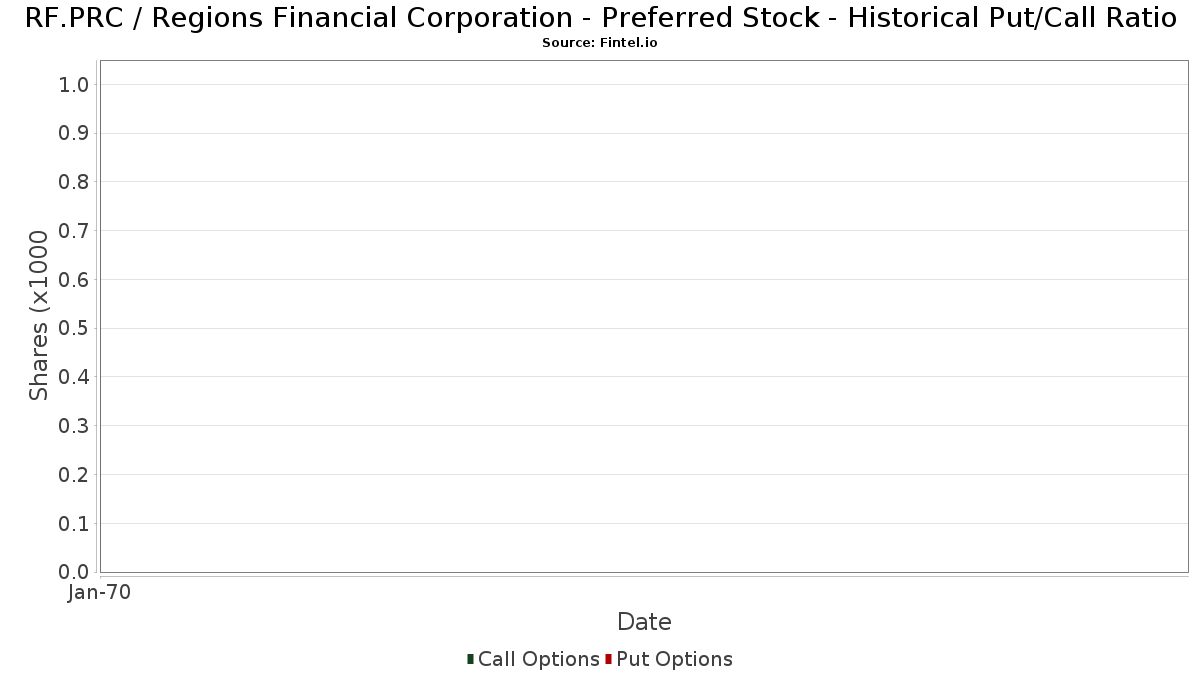Viewport: 1200px width, 675px height.
Task: Click the green Call Options legend swatch
Action: click(470, 659)
